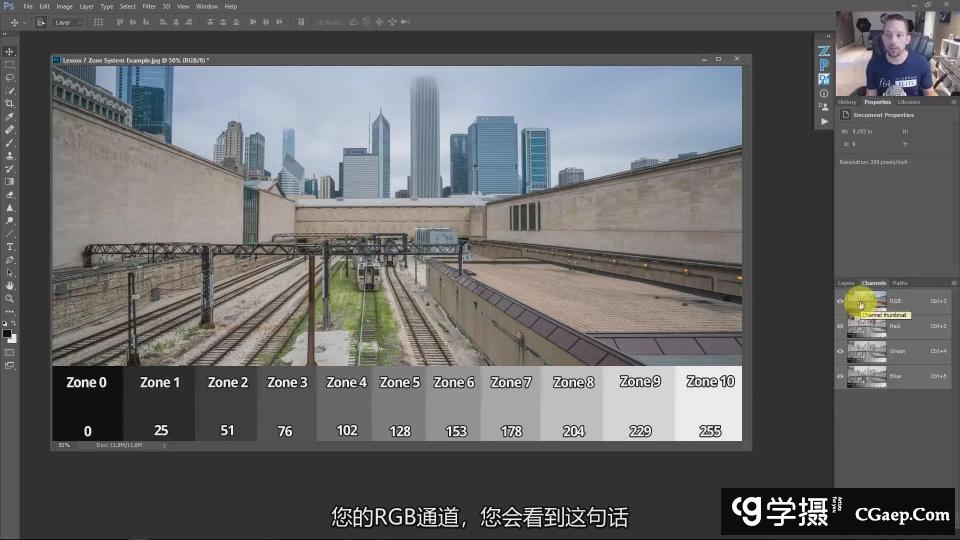Image resolution: width=960 pixels, height=540 pixels.
Task: Select the Move tool in the toolbox
Action: click(10, 51)
